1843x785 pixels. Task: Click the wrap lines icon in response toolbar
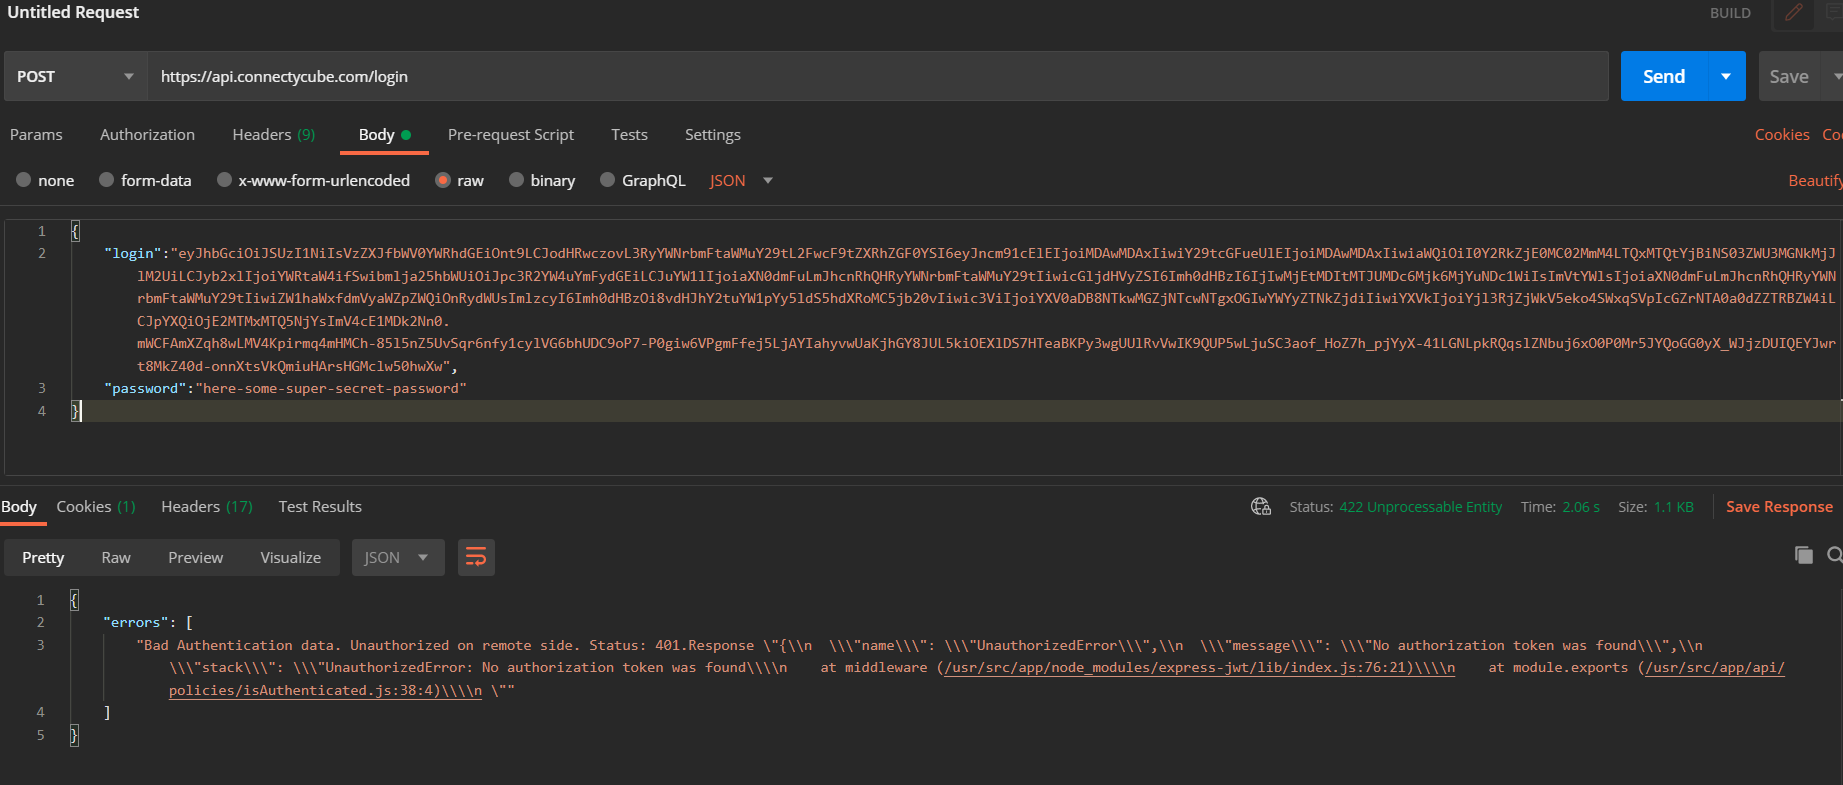pos(476,557)
